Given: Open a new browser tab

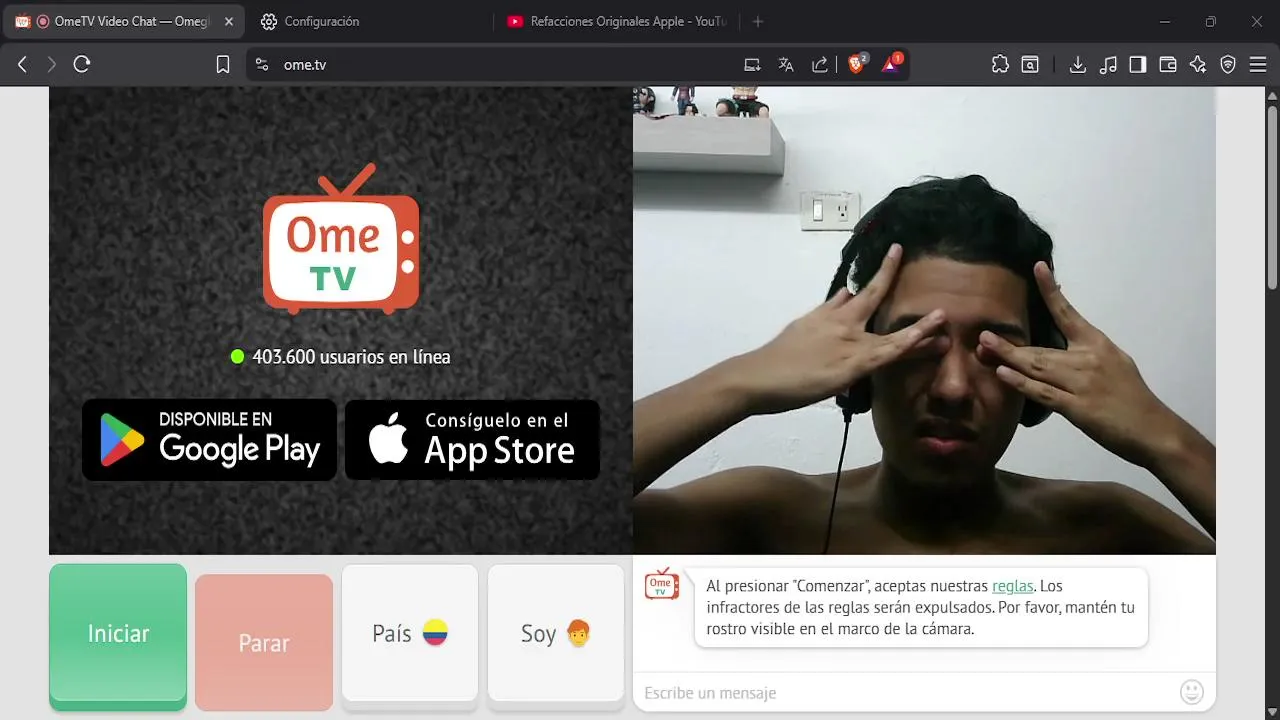Looking at the screenshot, I should (x=757, y=21).
